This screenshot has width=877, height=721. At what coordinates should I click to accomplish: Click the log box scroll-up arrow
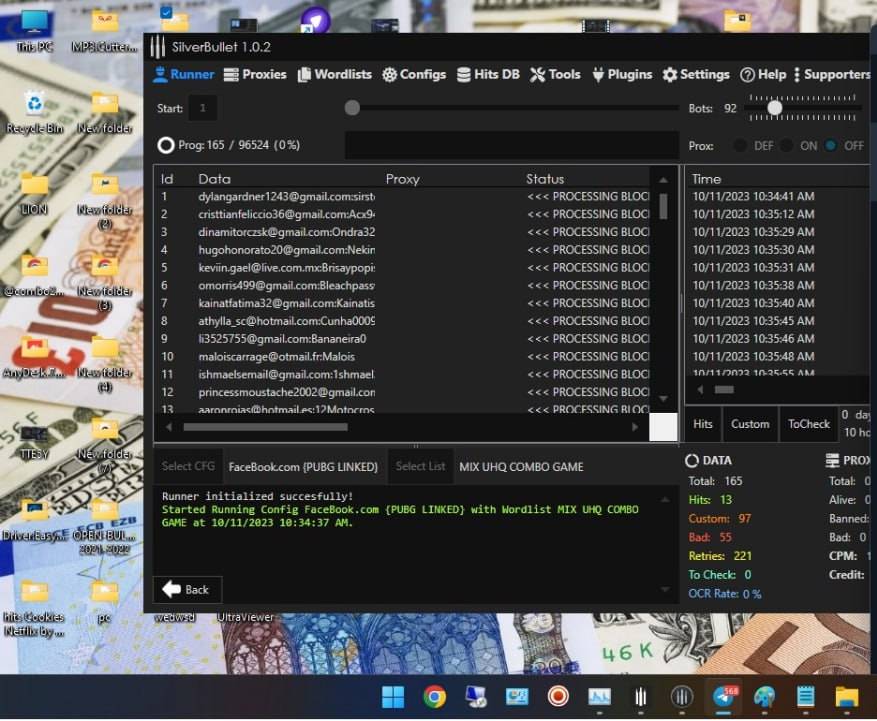tap(665, 499)
